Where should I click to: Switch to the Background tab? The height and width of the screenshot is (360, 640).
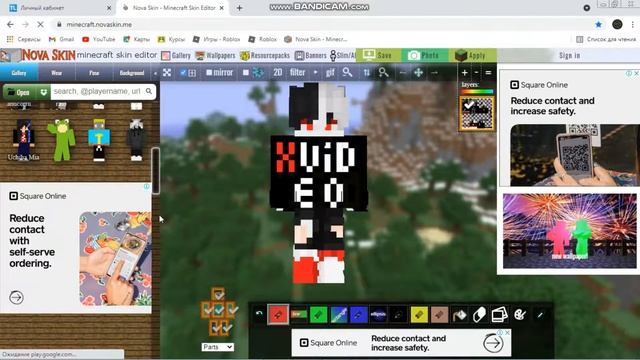[132, 73]
